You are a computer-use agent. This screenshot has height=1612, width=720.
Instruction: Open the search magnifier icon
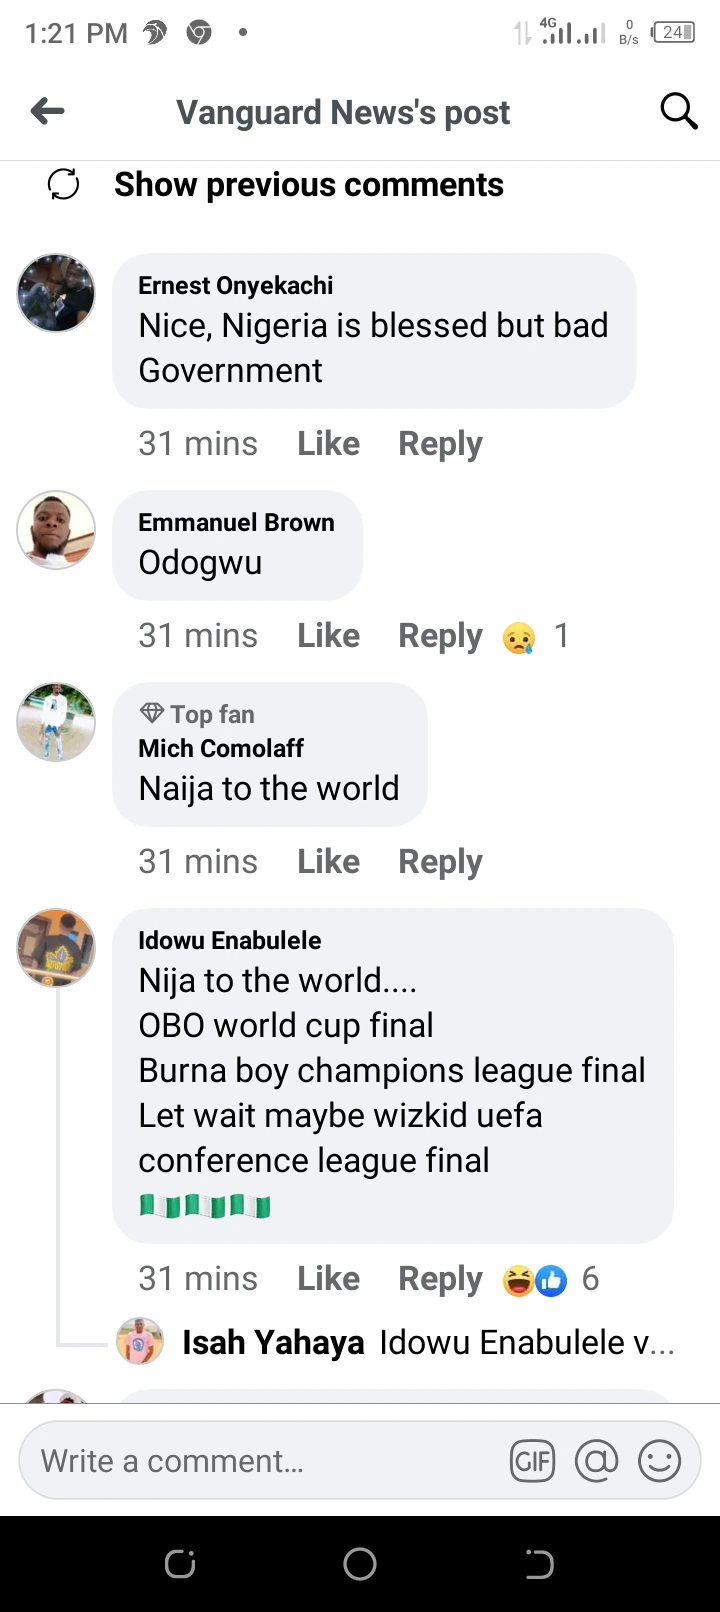click(x=679, y=111)
